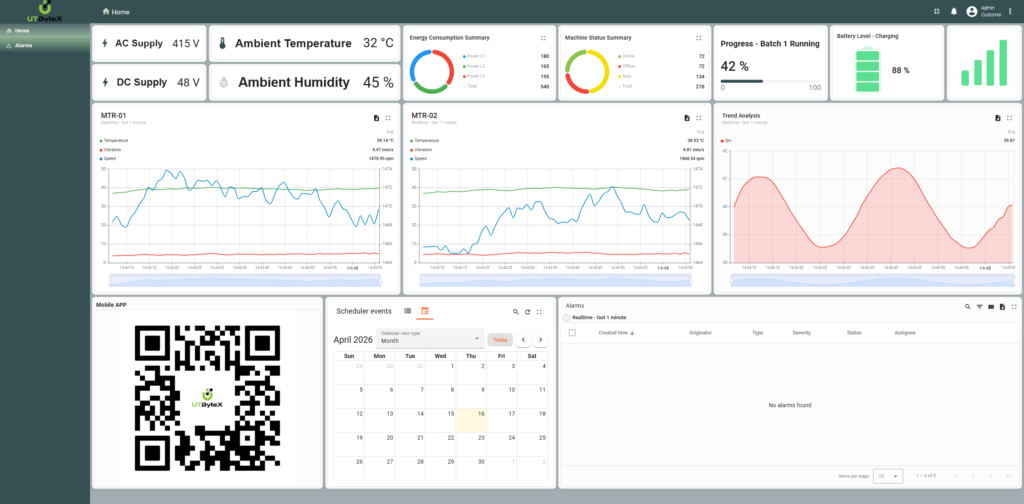Go to next month in calendar

click(541, 339)
